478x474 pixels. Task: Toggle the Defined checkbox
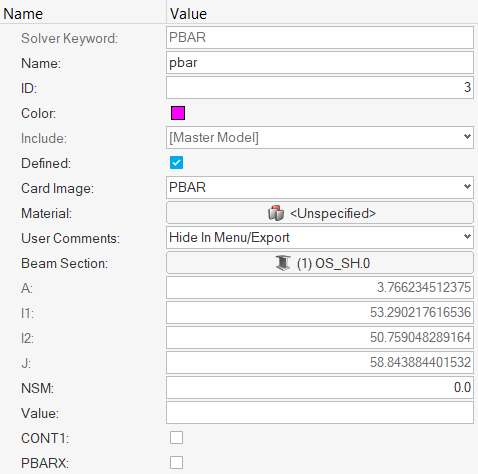coord(176,163)
